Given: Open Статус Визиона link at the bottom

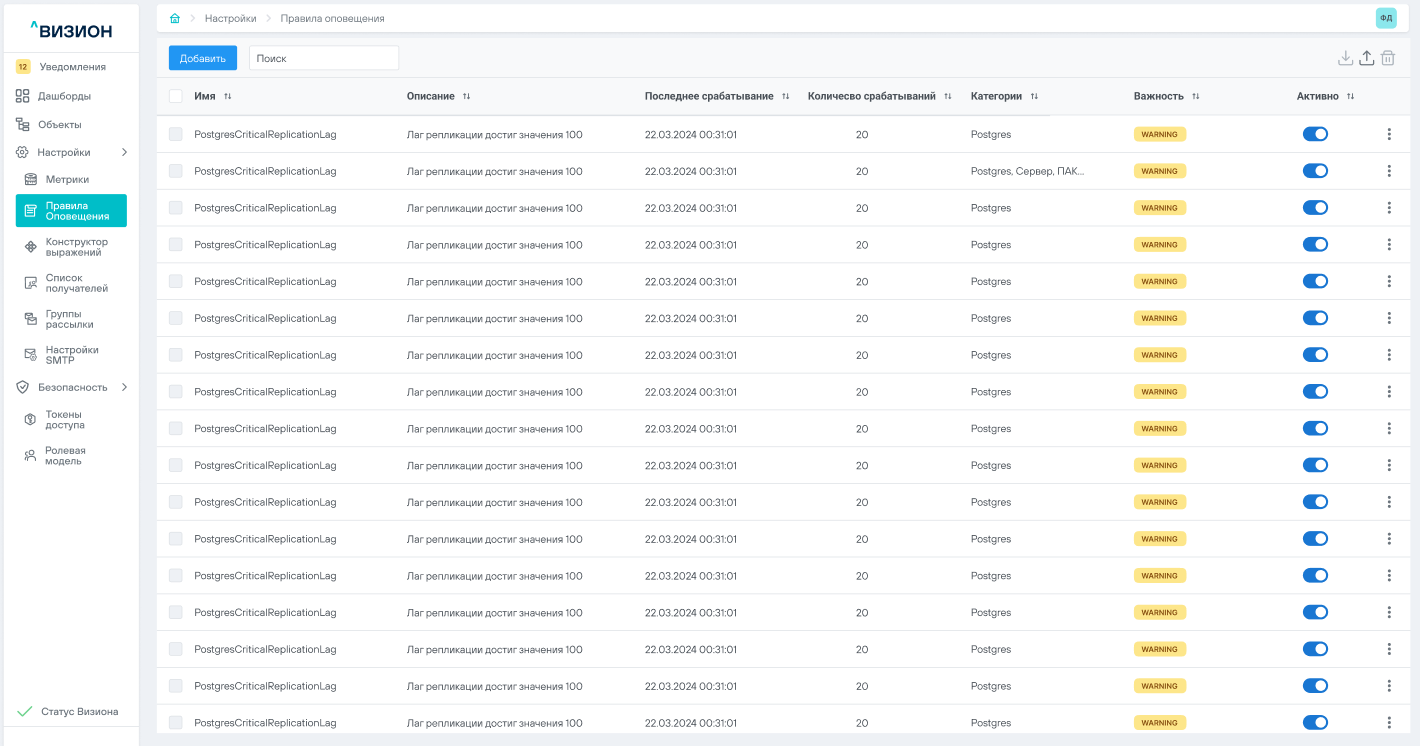Looking at the screenshot, I should [x=79, y=712].
